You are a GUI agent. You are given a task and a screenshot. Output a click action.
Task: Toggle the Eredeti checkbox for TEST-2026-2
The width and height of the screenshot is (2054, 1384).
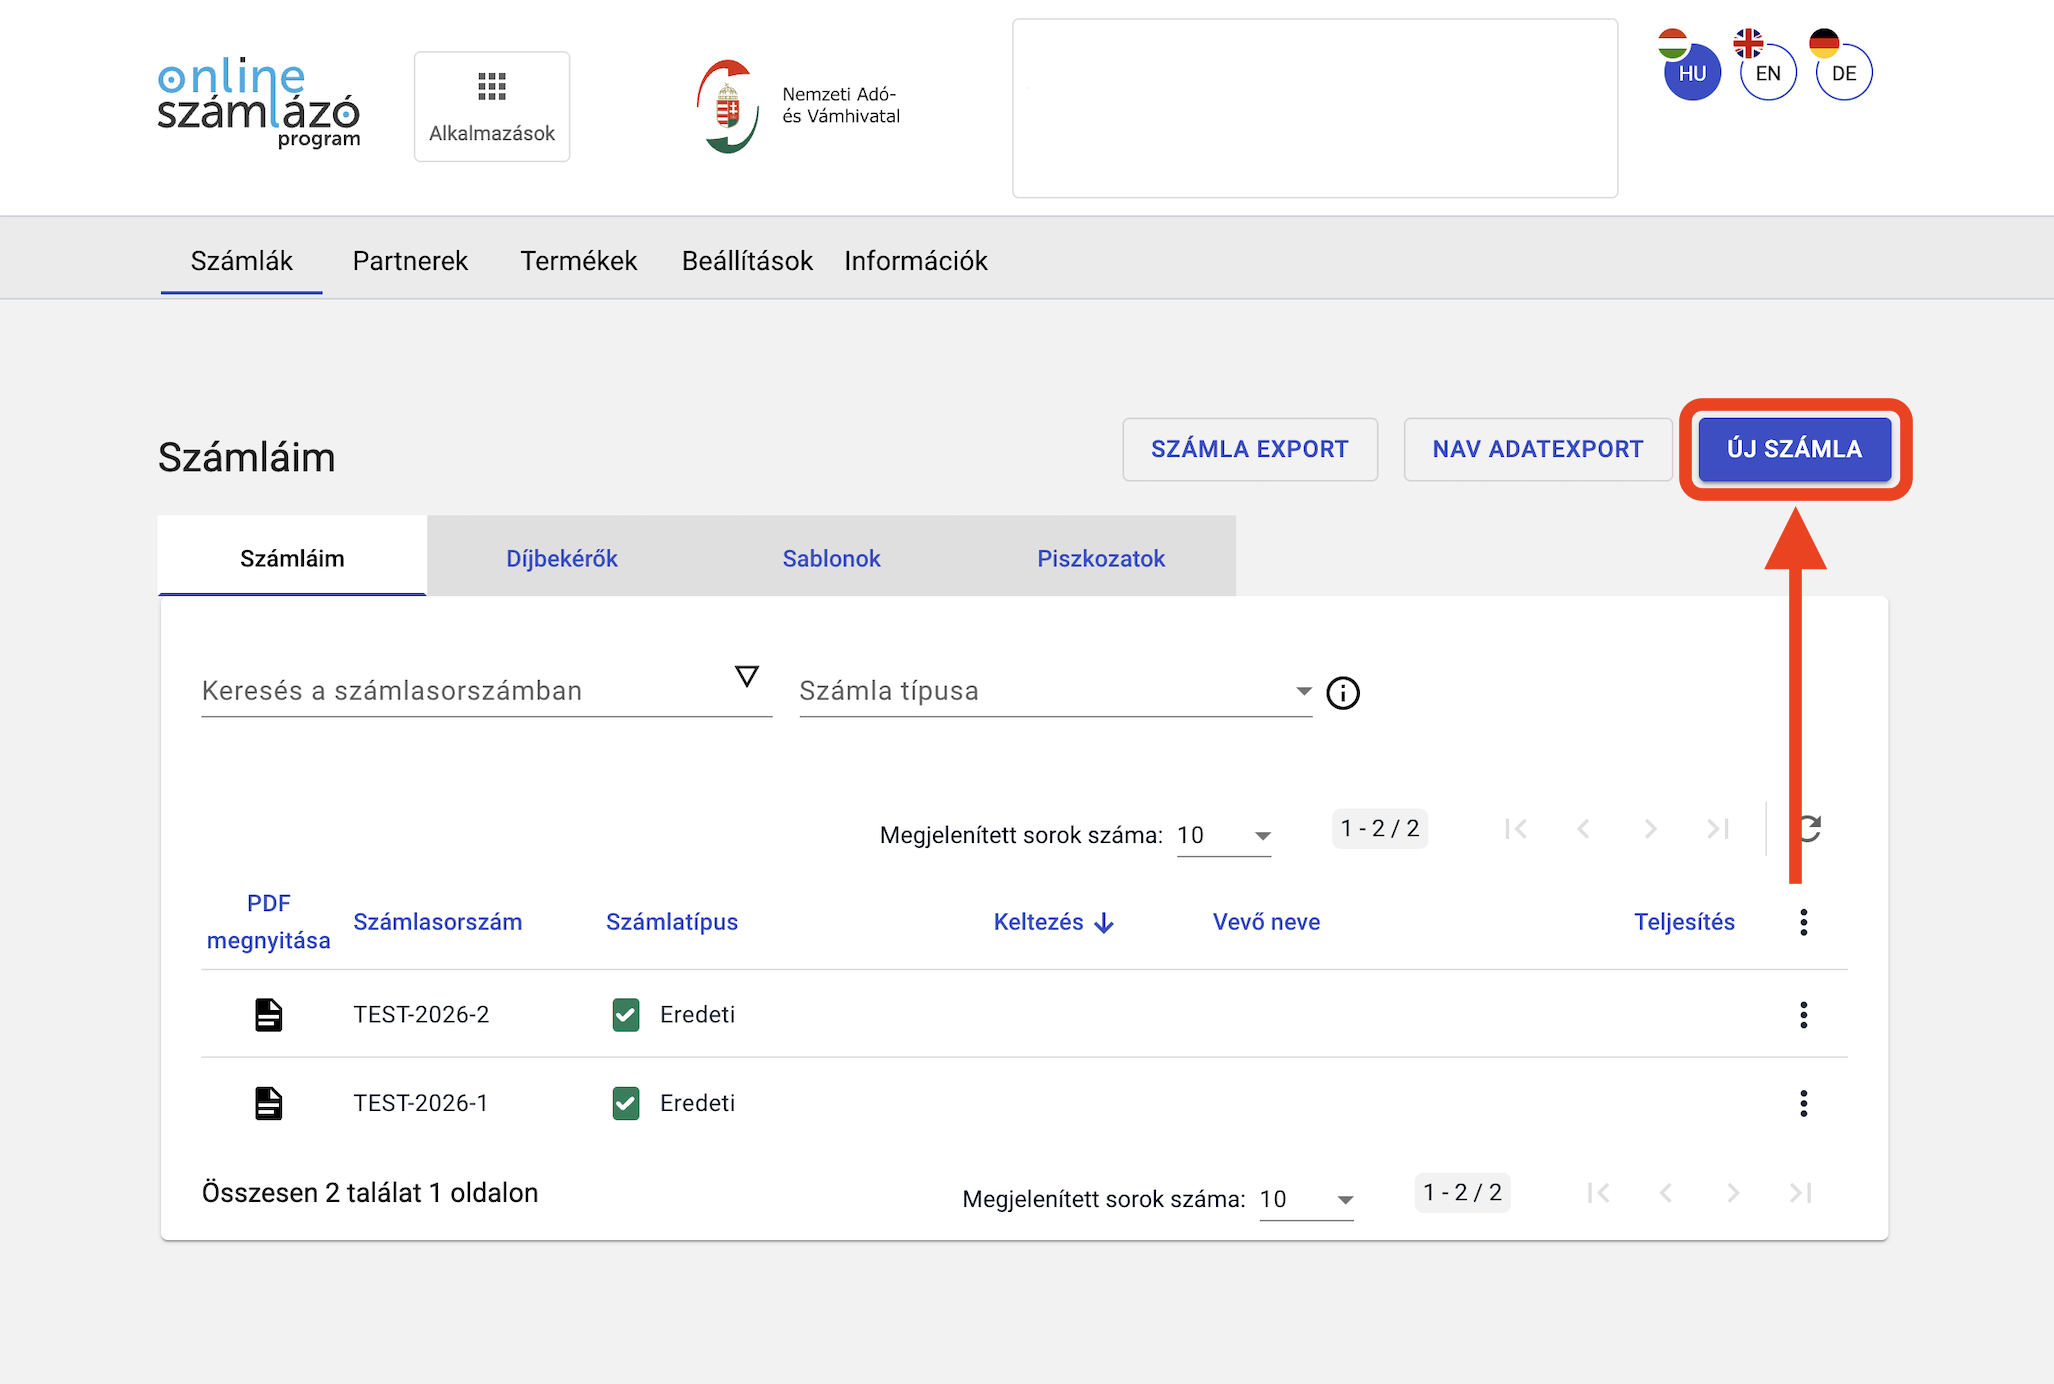coord(626,1015)
